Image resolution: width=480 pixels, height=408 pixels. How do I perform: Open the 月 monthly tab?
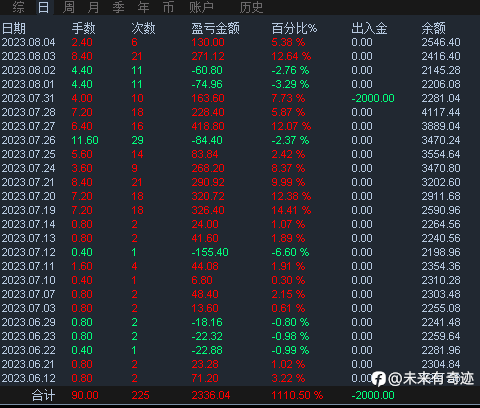(x=94, y=7)
